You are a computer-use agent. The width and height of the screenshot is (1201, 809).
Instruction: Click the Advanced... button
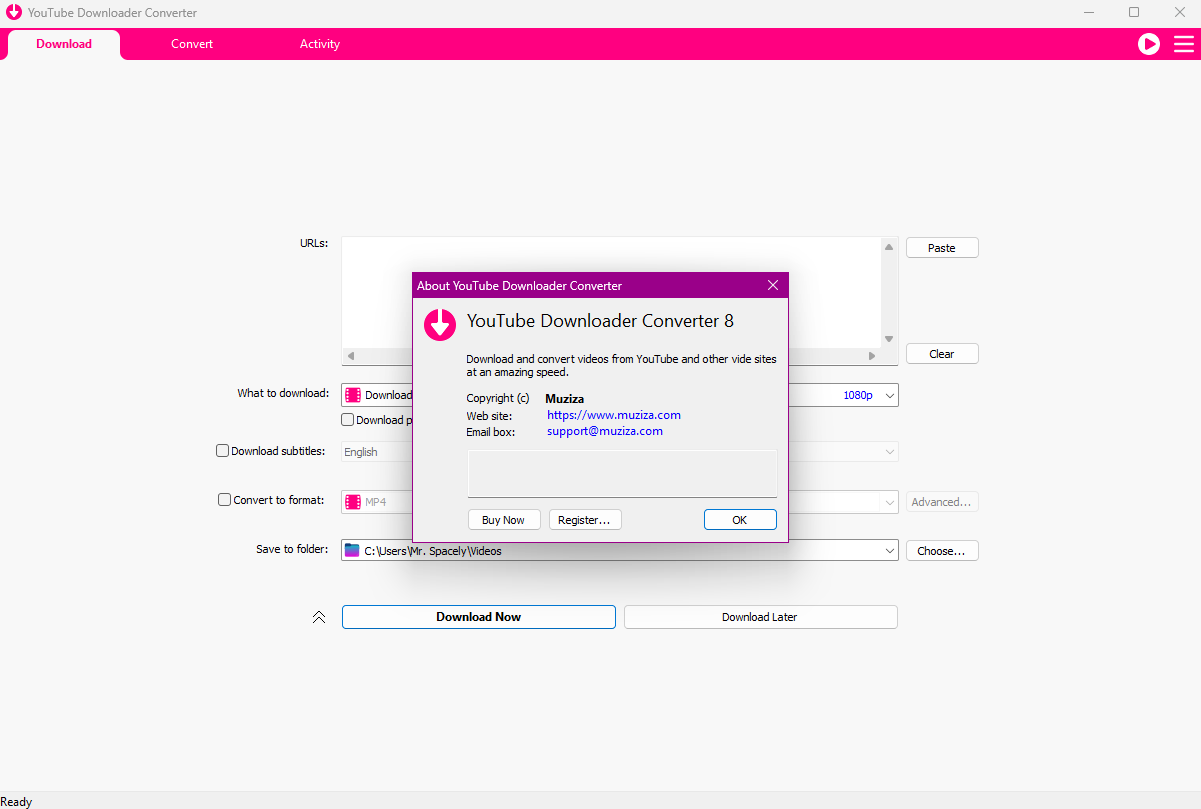pyautogui.click(x=942, y=502)
